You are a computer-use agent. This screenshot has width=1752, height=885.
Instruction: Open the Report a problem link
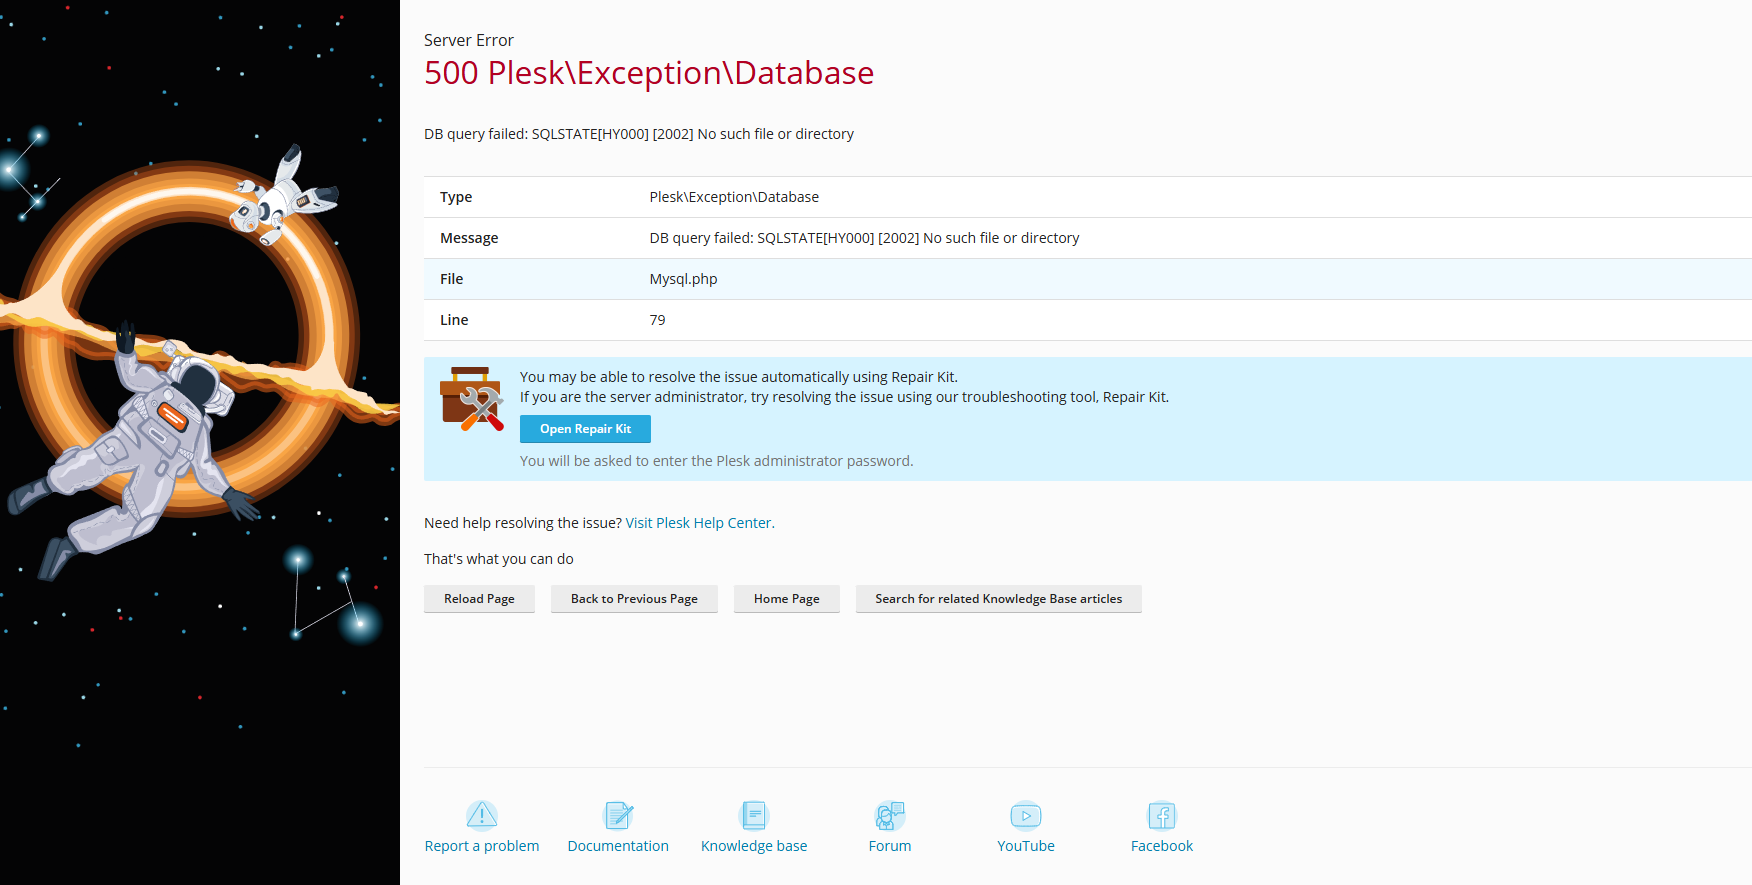click(x=482, y=846)
